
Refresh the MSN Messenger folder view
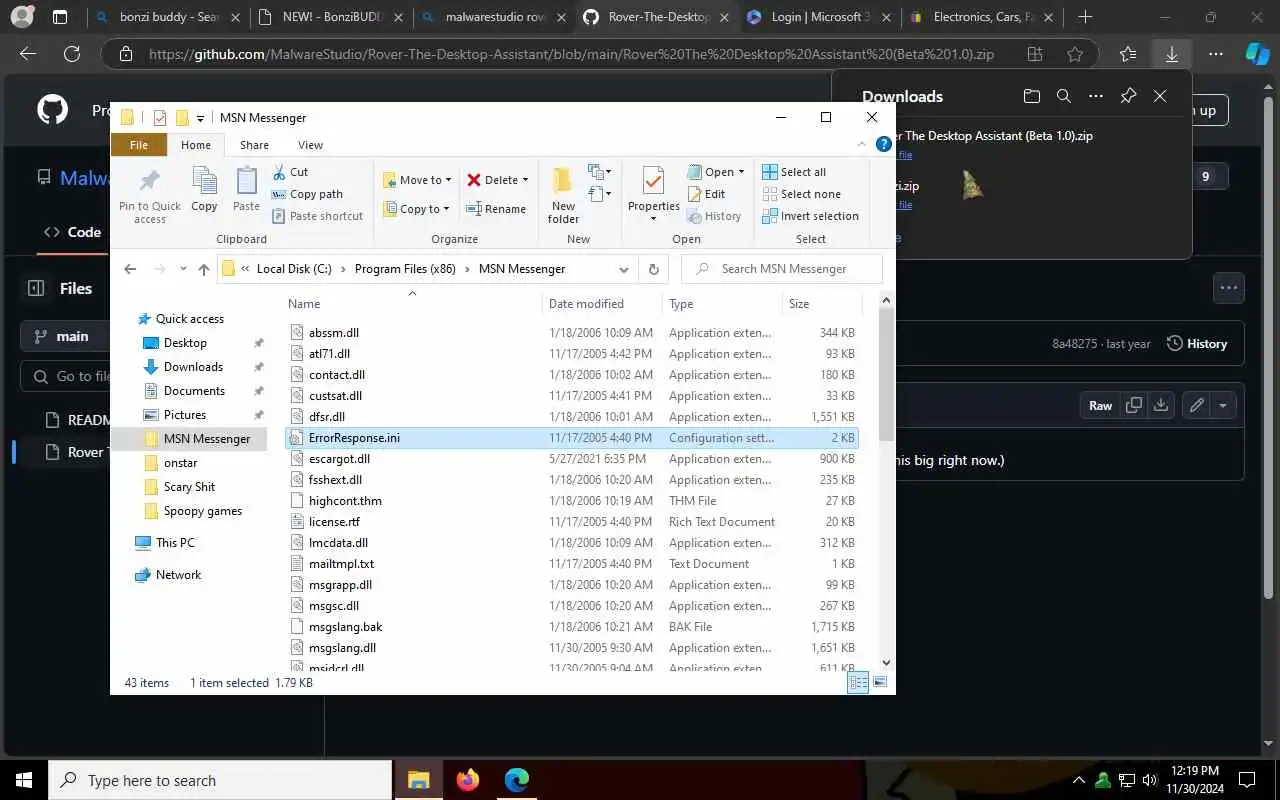[x=653, y=269]
